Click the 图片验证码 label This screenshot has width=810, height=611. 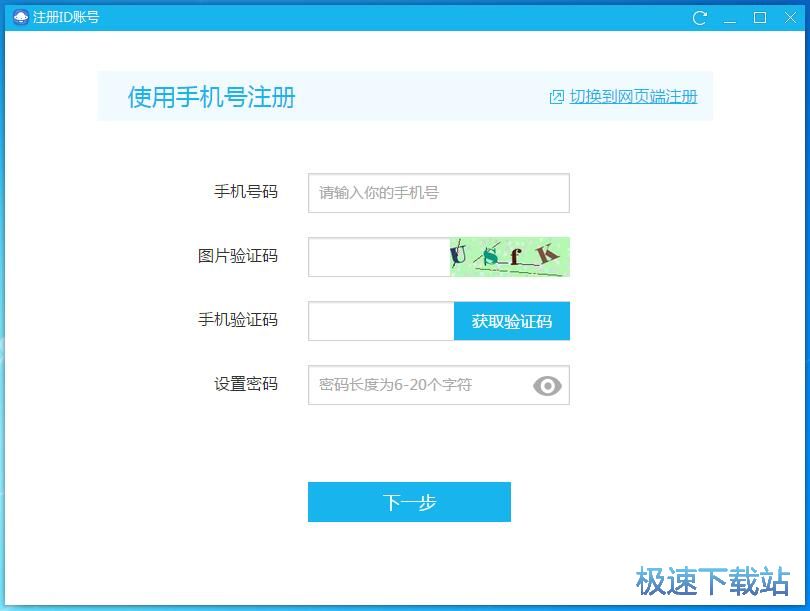(238, 256)
